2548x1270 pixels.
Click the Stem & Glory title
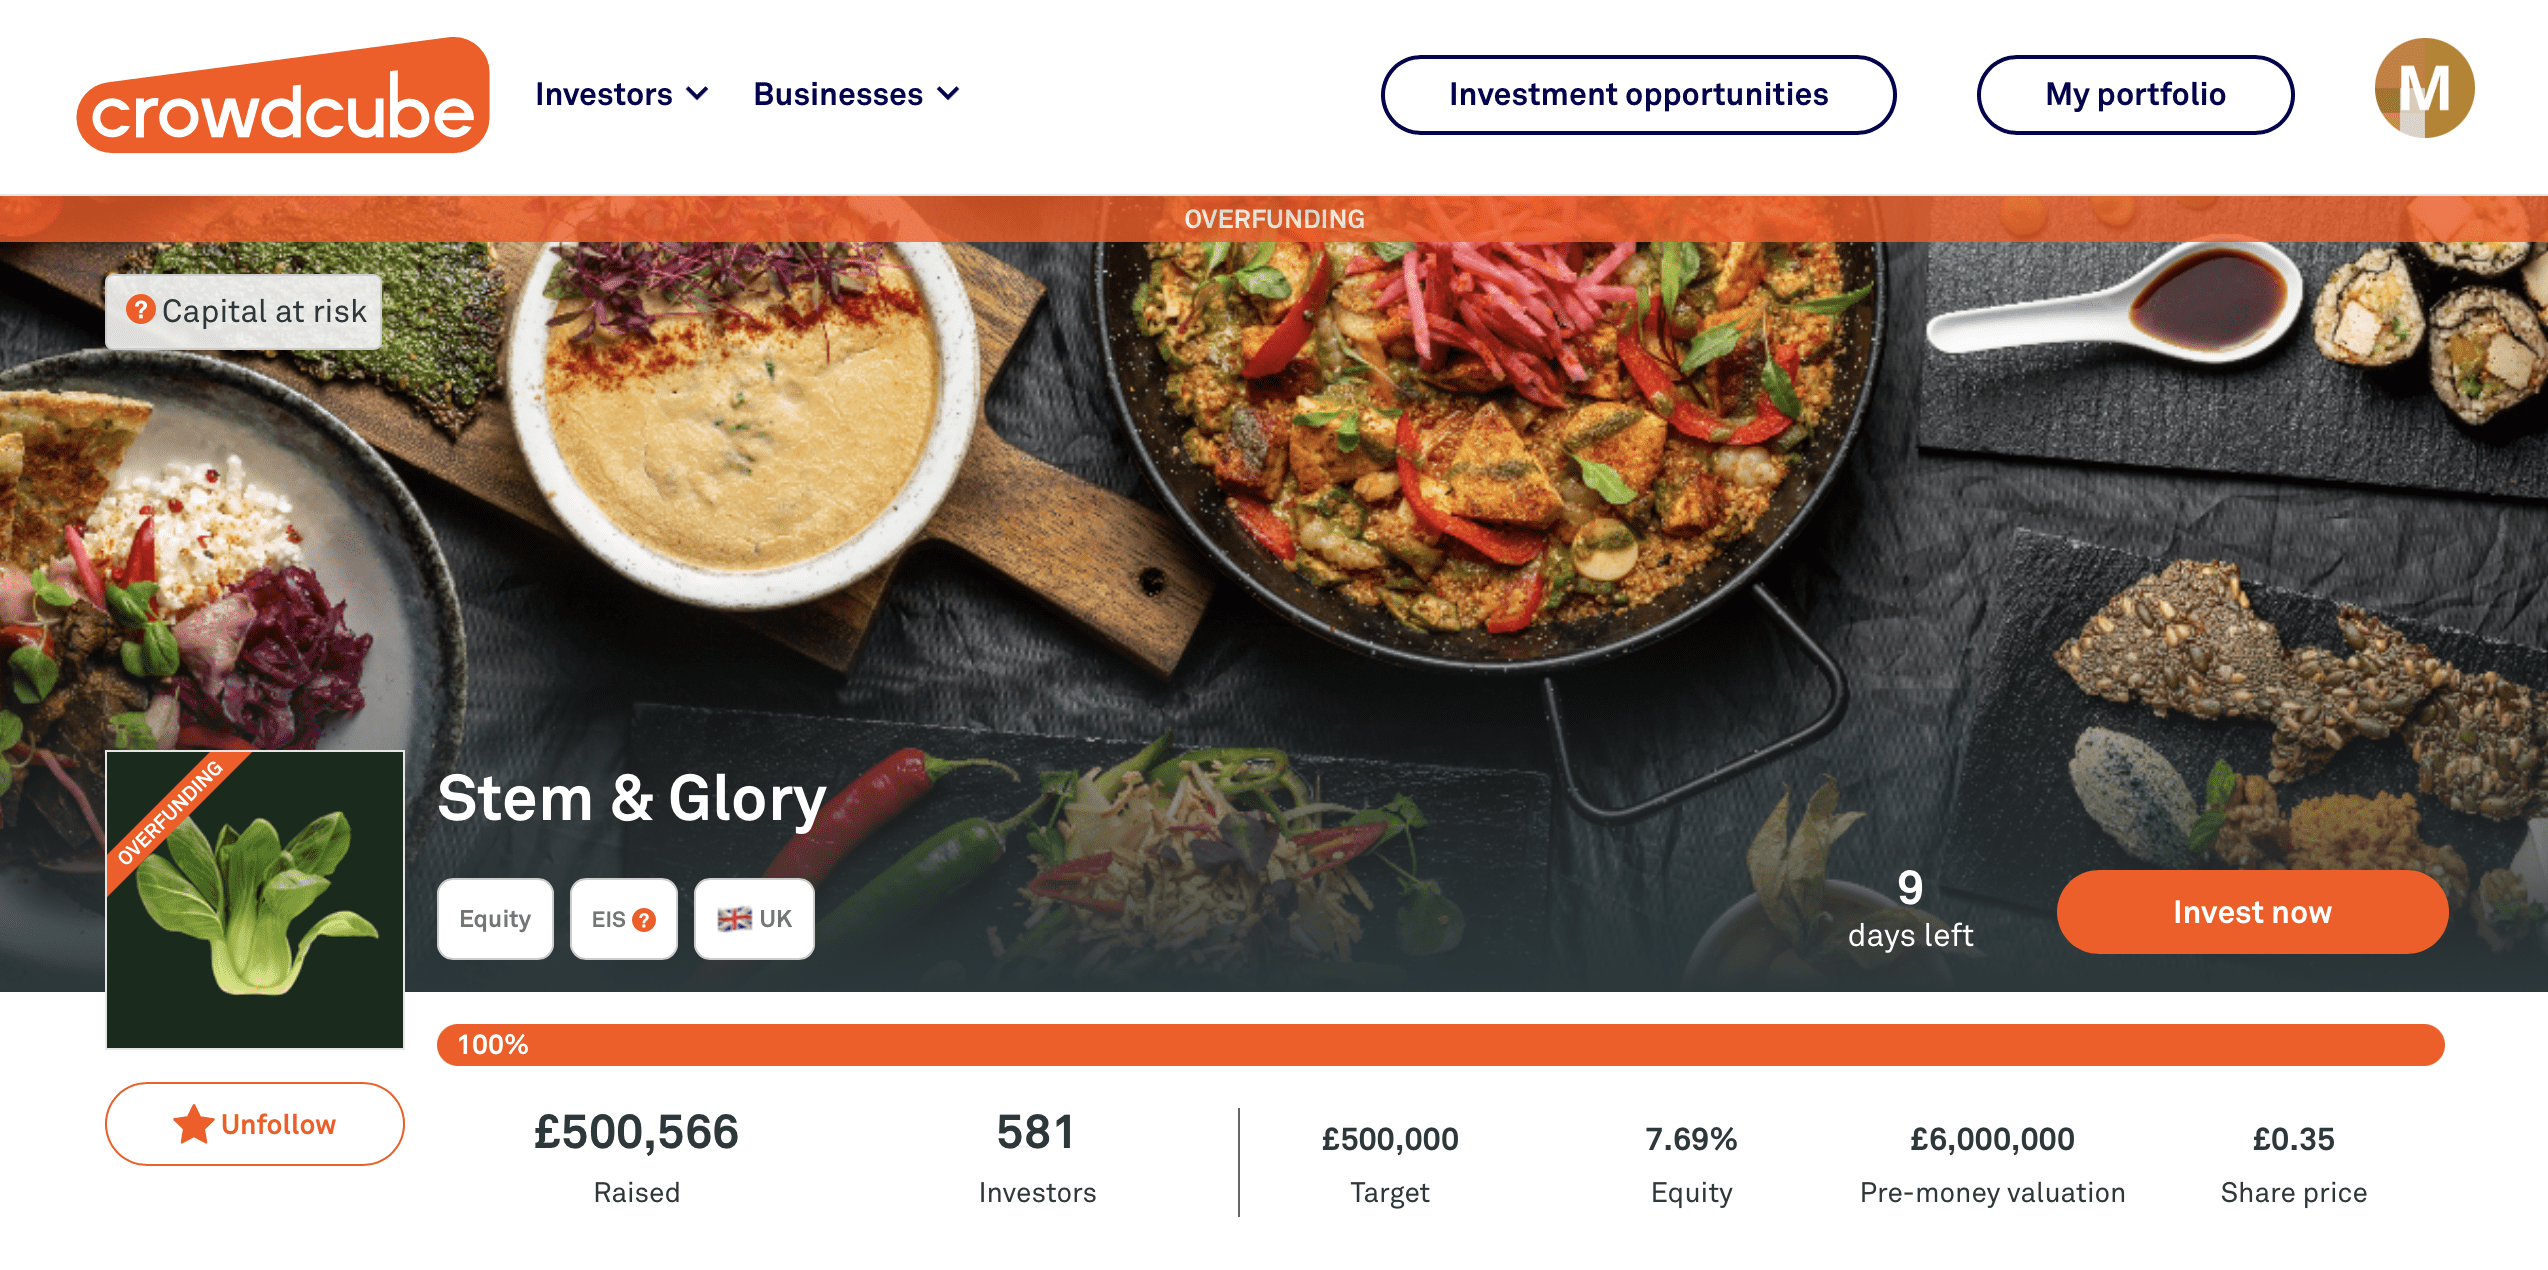[x=632, y=798]
